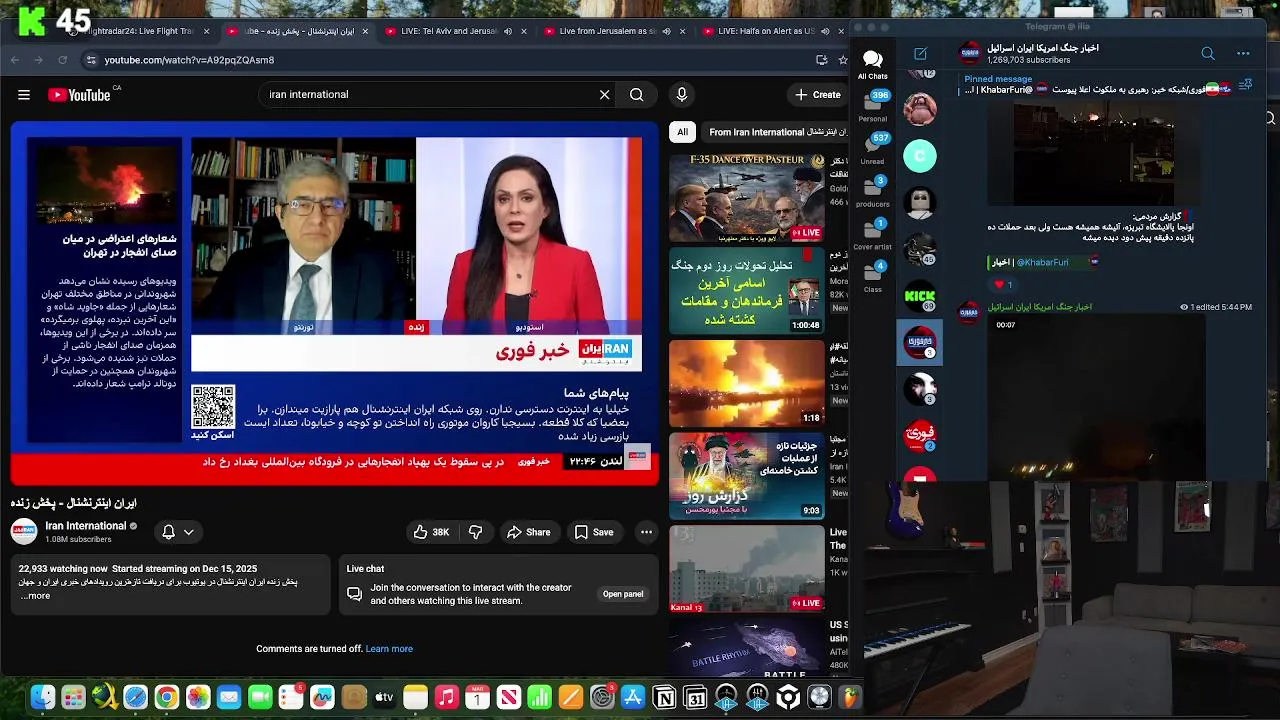
Task: Like the video with 38K thumbs up
Action: point(431,532)
